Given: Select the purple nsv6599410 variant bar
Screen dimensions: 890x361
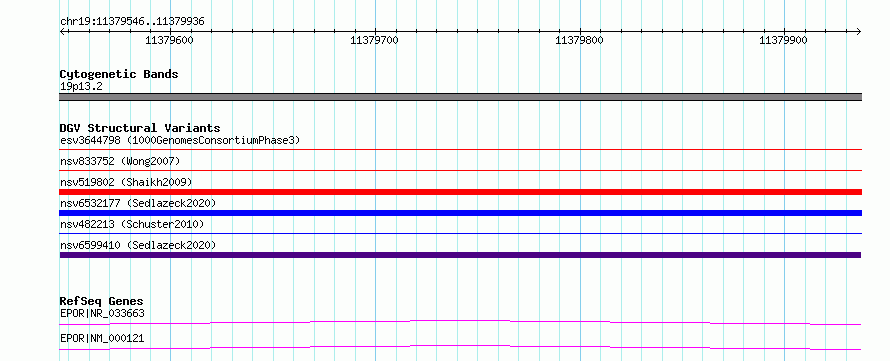Looking at the screenshot, I should pyautogui.click(x=460, y=255).
